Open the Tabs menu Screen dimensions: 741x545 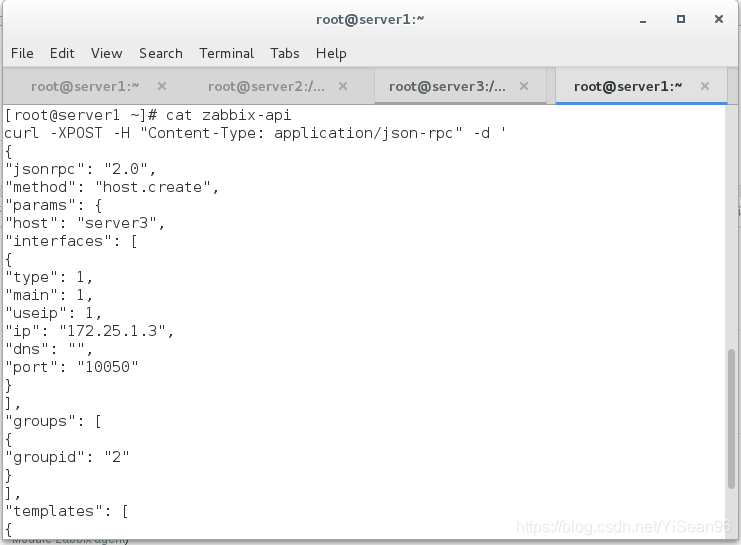pyautogui.click(x=285, y=53)
